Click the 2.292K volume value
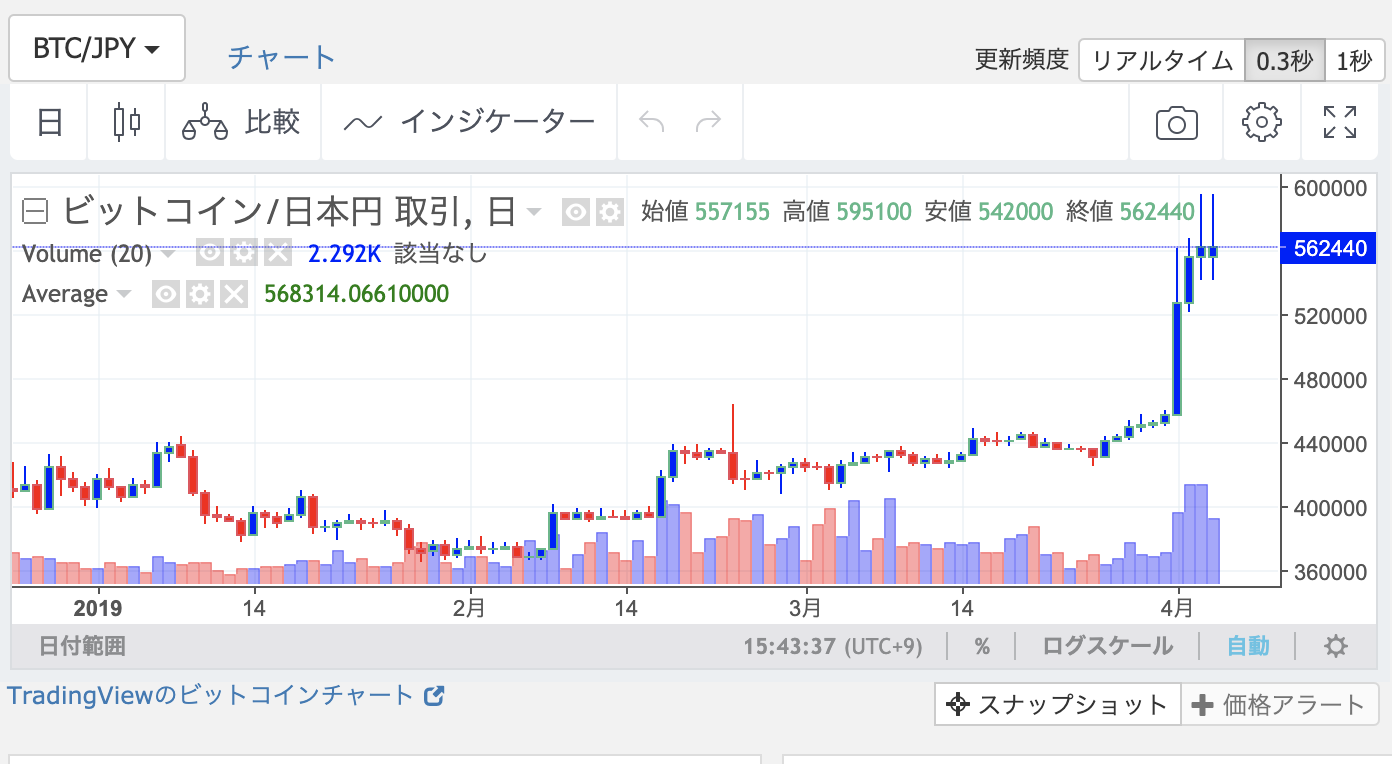 pos(345,253)
